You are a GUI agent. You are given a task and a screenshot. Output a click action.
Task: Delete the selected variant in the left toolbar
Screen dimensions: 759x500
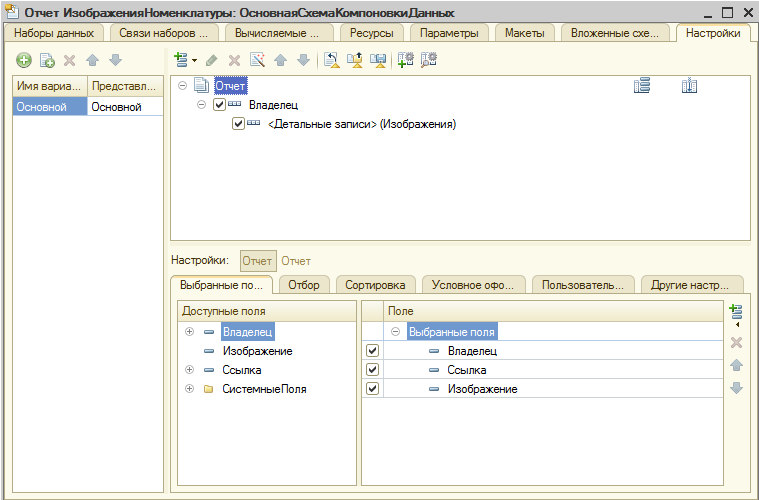[70, 61]
